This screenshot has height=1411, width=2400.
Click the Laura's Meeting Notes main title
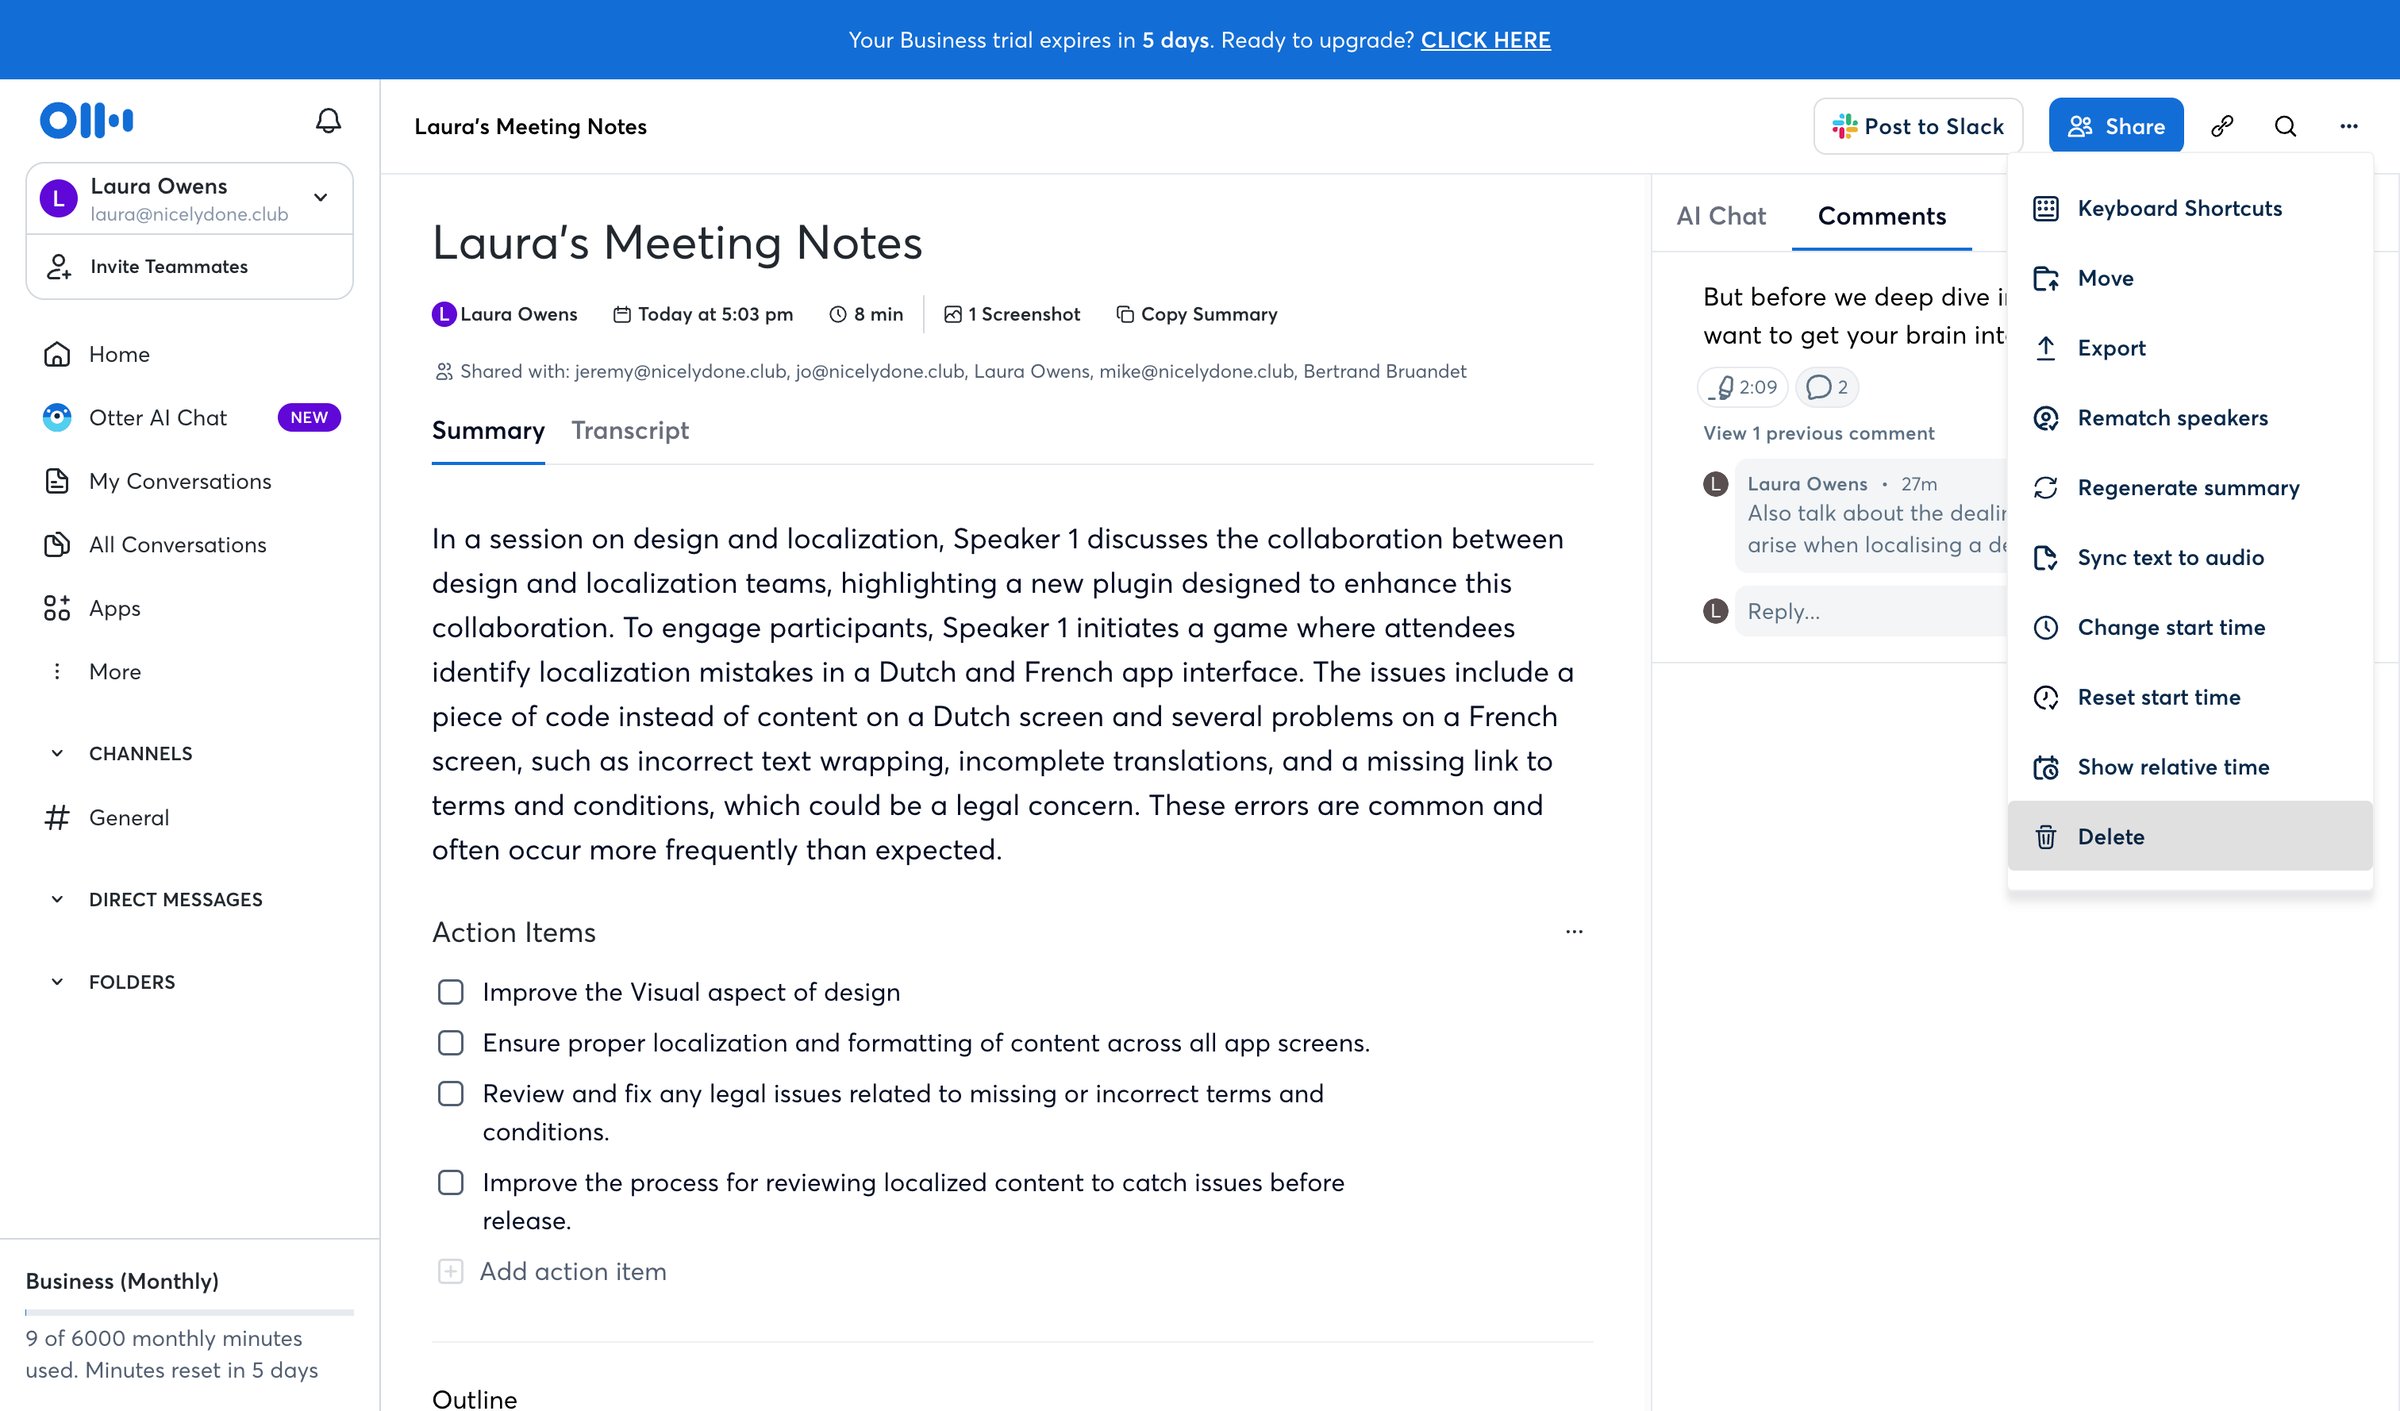point(677,242)
